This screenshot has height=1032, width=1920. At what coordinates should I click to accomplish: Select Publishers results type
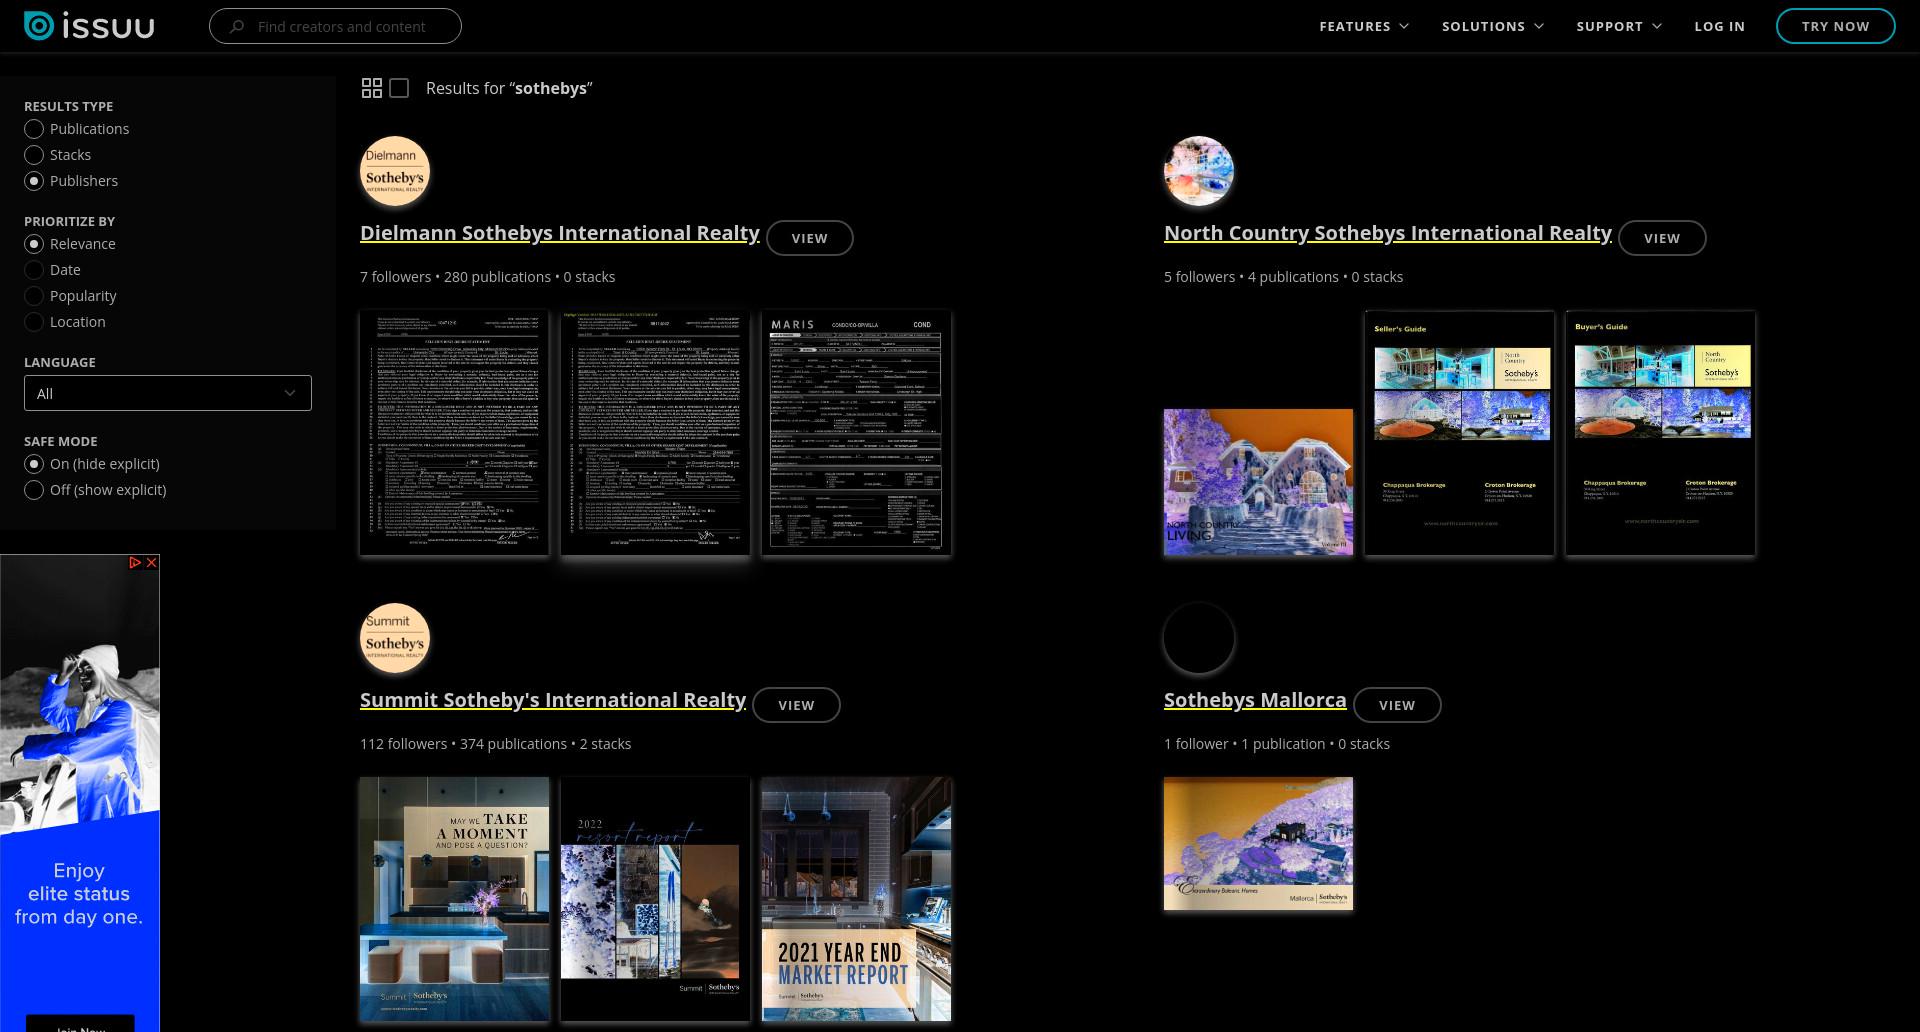pos(71,181)
